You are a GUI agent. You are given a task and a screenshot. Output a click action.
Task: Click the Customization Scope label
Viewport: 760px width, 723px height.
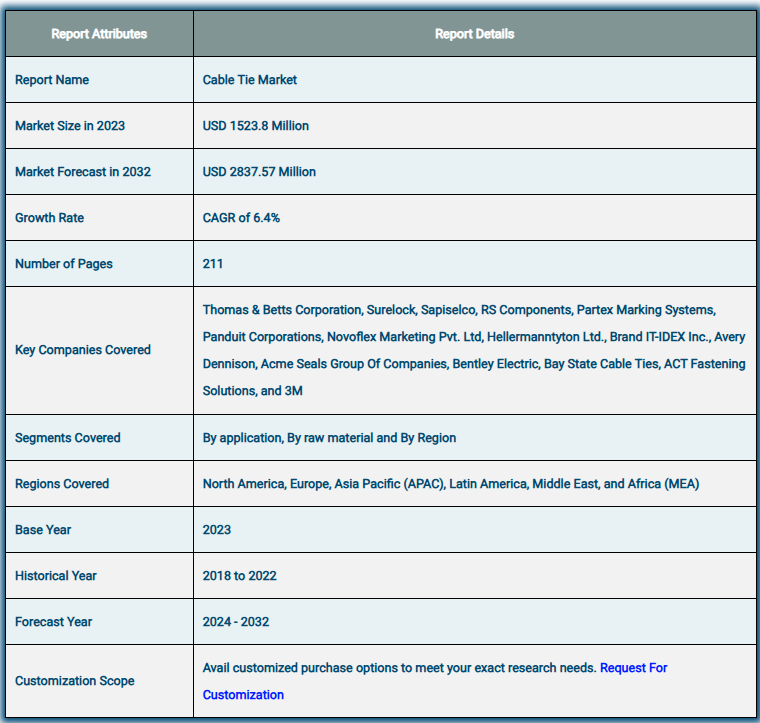(75, 681)
